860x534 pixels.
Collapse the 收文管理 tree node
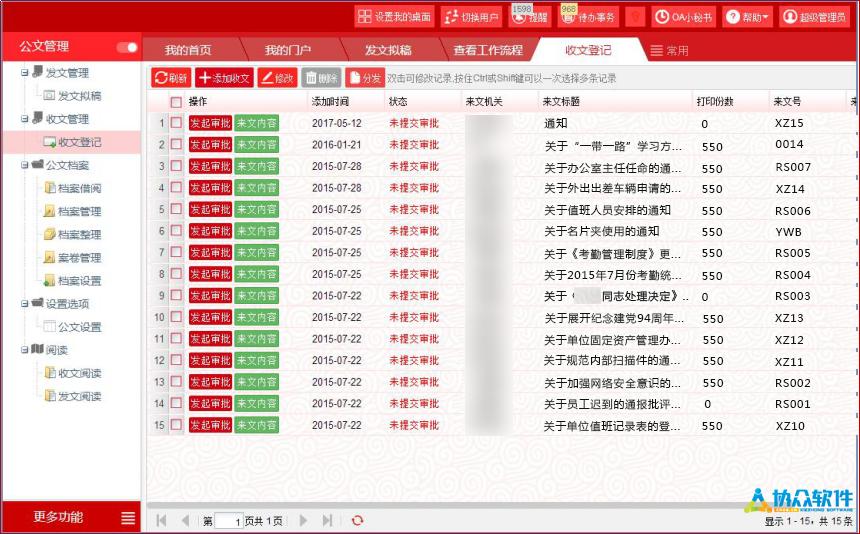[25, 118]
